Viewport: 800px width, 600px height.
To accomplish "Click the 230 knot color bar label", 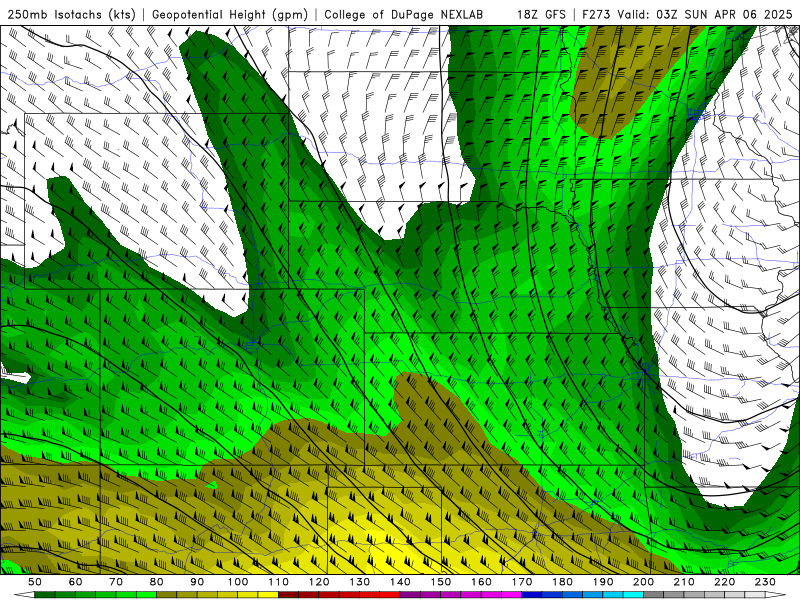I will tap(765, 582).
